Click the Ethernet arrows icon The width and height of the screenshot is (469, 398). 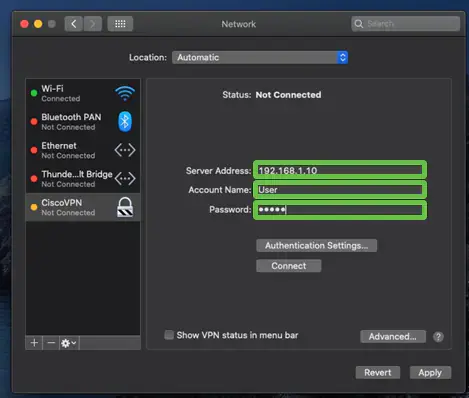click(125, 150)
